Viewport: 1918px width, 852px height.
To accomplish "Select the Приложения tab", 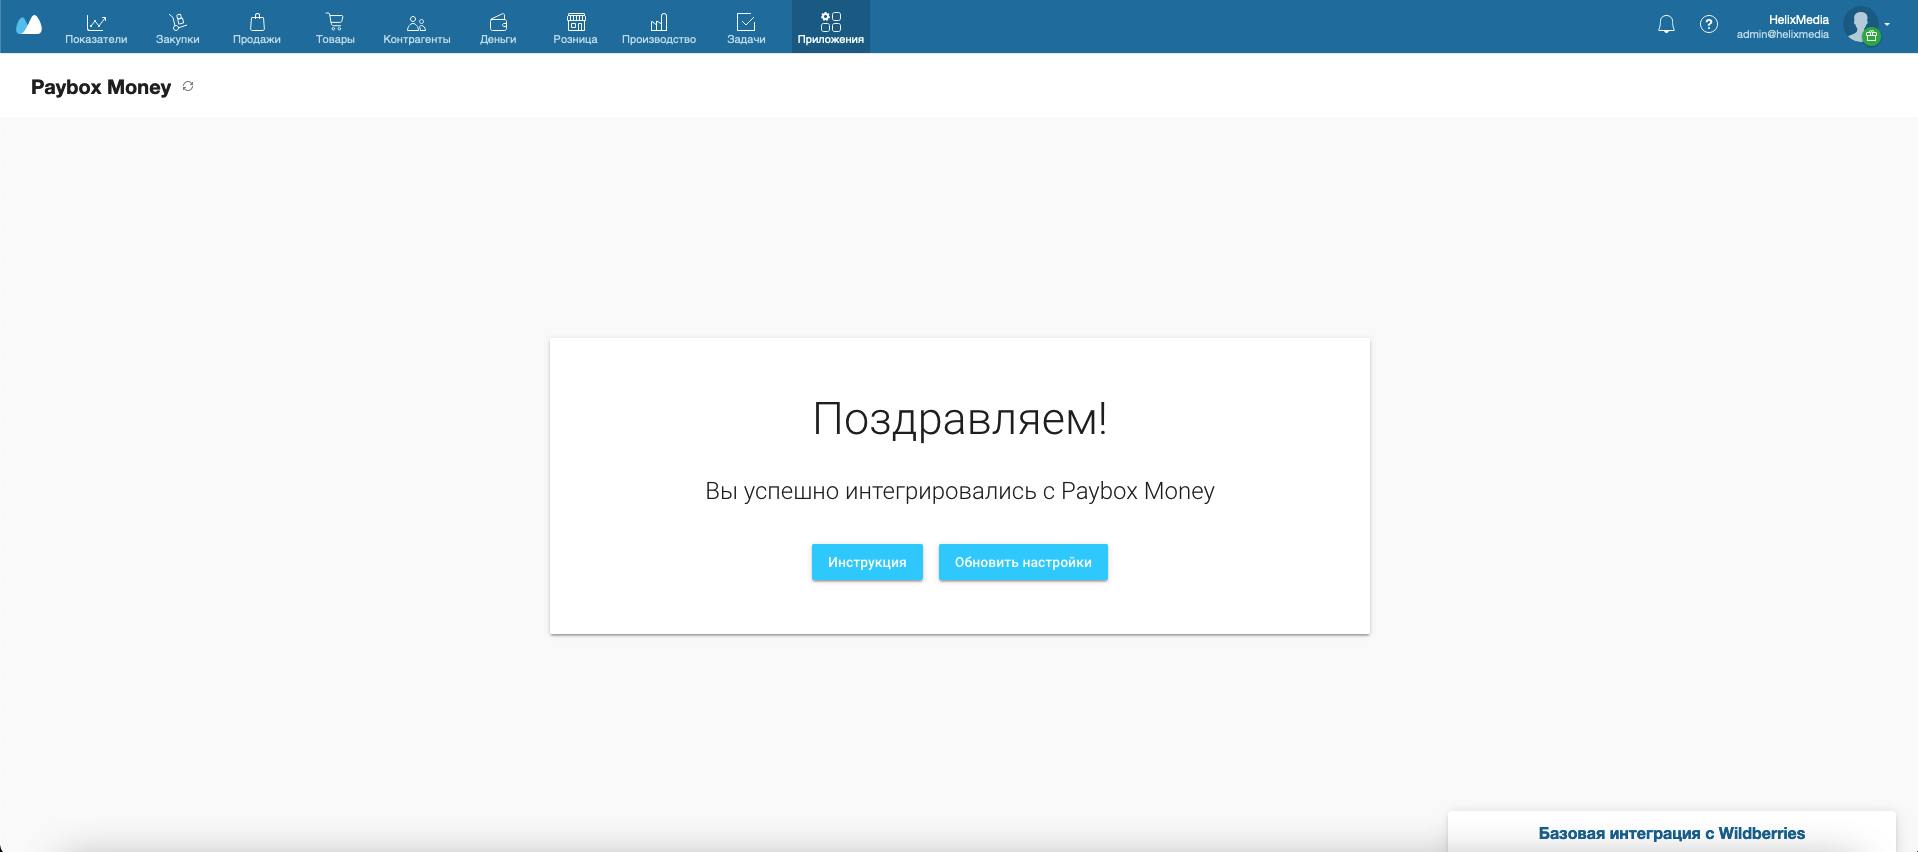I will (x=831, y=27).
